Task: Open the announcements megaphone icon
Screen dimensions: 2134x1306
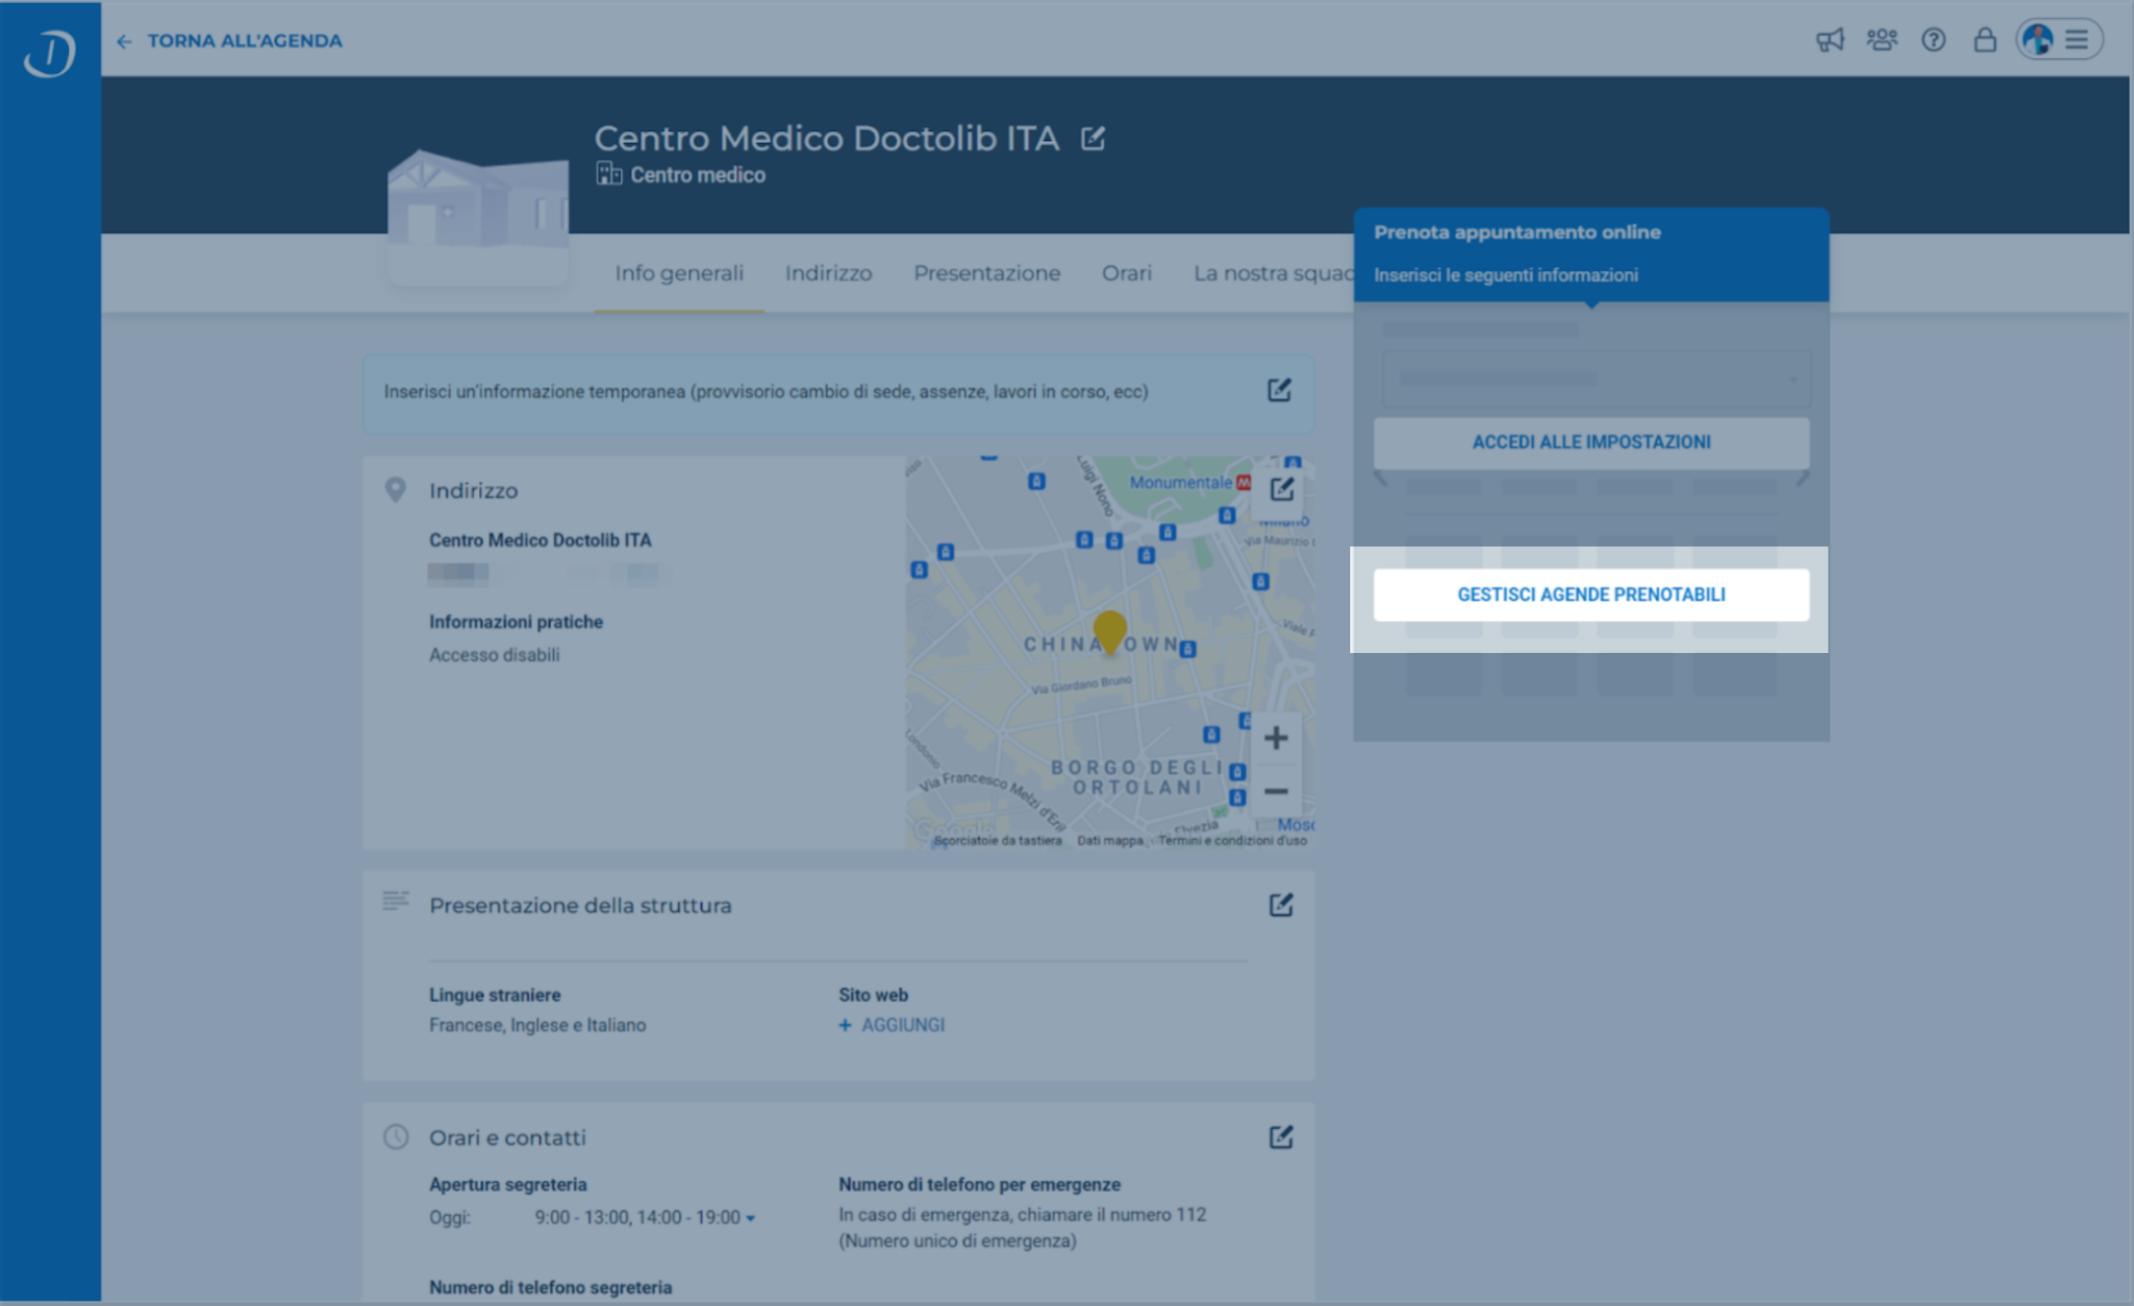Action: coord(1830,40)
